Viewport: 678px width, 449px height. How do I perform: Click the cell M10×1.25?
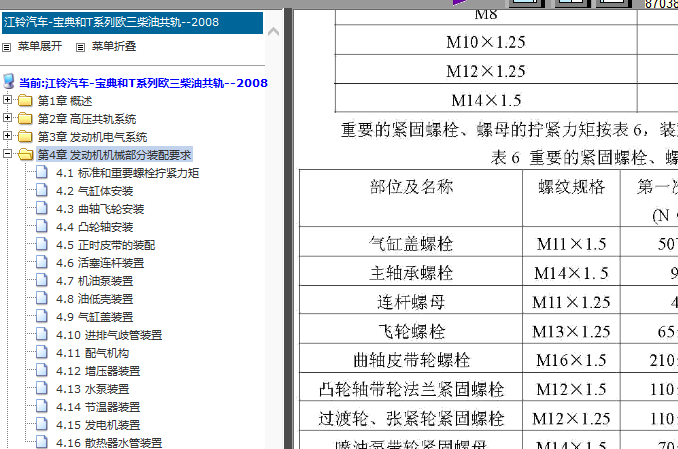486,41
